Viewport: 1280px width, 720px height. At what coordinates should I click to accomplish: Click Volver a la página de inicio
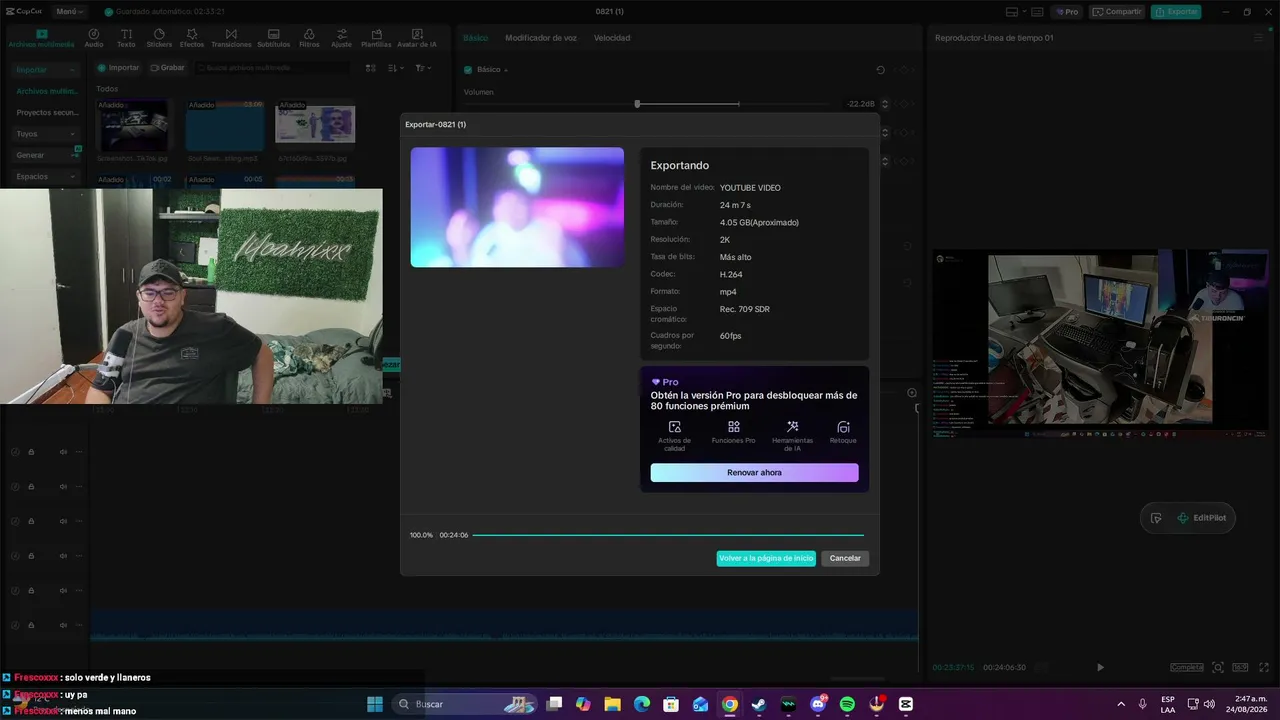click(x=766, y=558)
